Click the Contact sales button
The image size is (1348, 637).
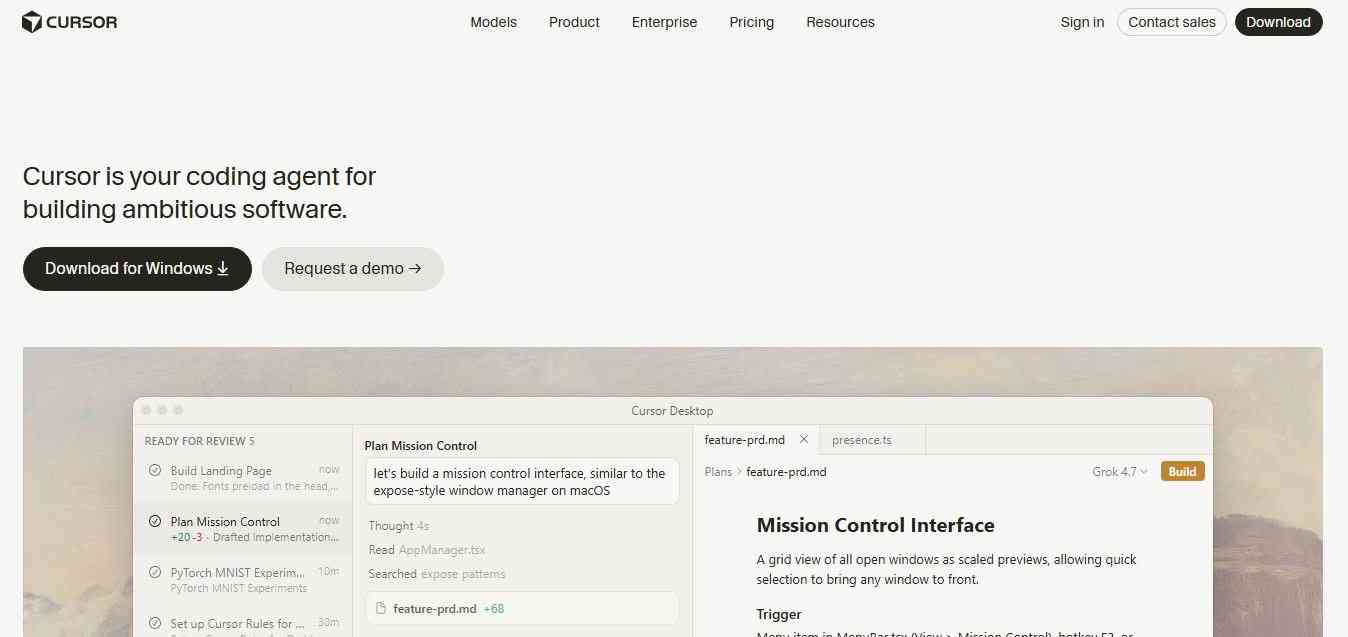coord(1171,22)
